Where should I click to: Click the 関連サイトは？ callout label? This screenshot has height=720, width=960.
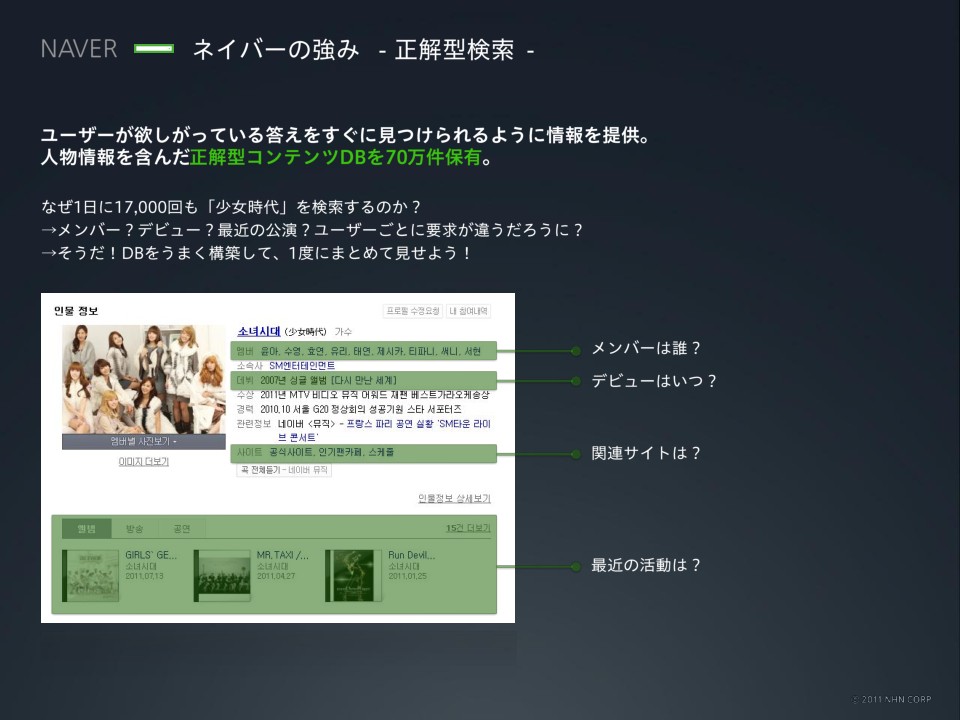point(646,453)
